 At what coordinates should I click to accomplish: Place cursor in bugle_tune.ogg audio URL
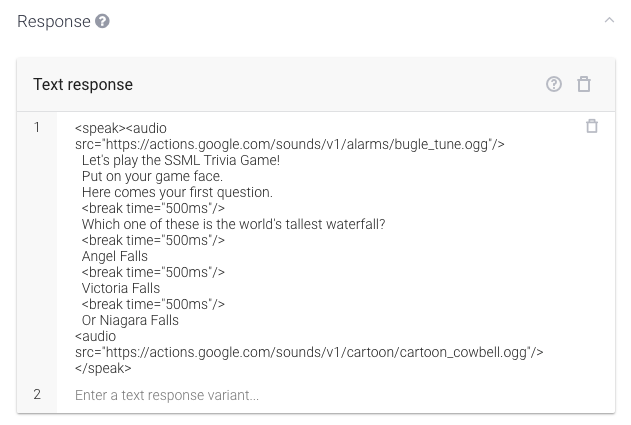tap(290, 144)
